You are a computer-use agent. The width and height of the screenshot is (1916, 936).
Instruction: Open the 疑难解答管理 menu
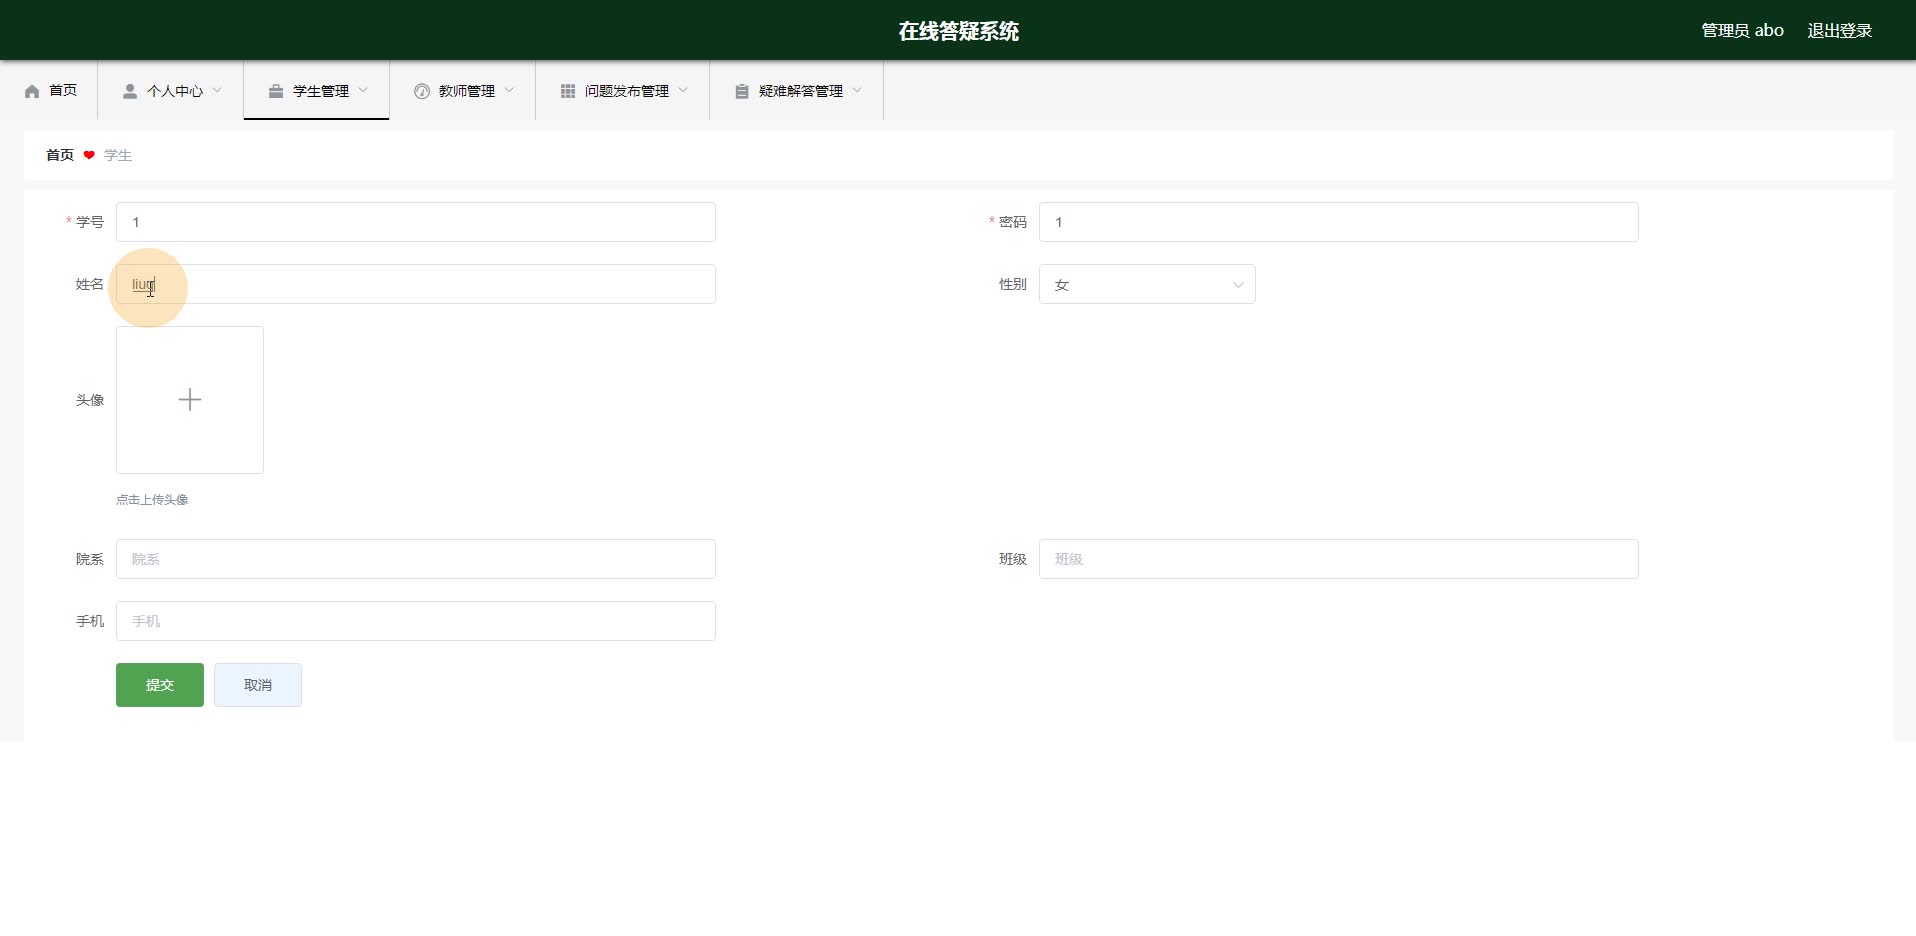(x=797, y=91)
